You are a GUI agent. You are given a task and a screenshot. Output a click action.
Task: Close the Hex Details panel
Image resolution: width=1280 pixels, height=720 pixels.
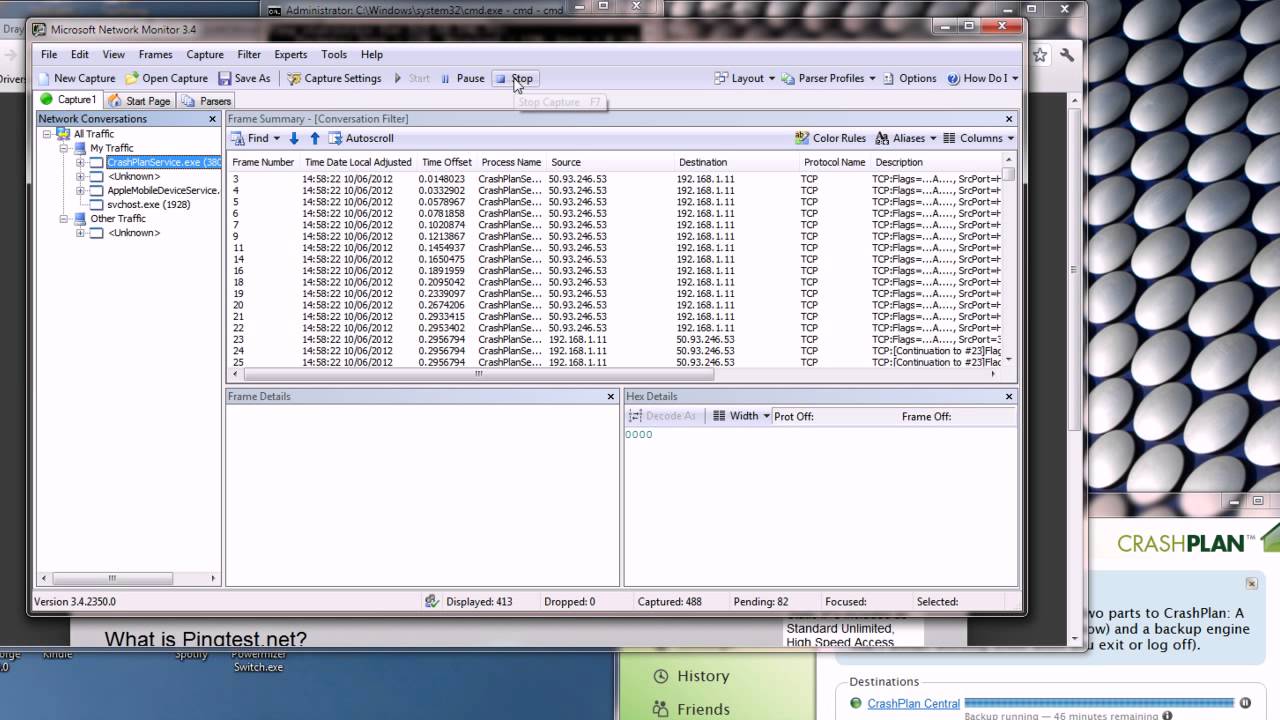tap(1009, 397)
